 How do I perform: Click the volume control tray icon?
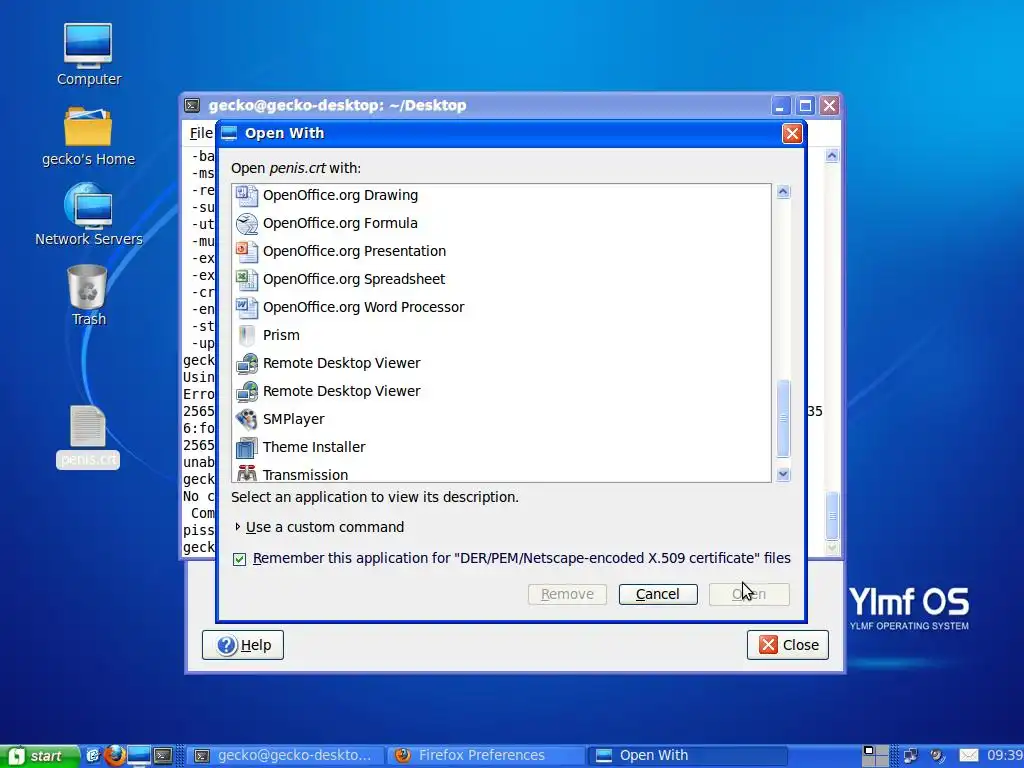(x=938, y=756)
